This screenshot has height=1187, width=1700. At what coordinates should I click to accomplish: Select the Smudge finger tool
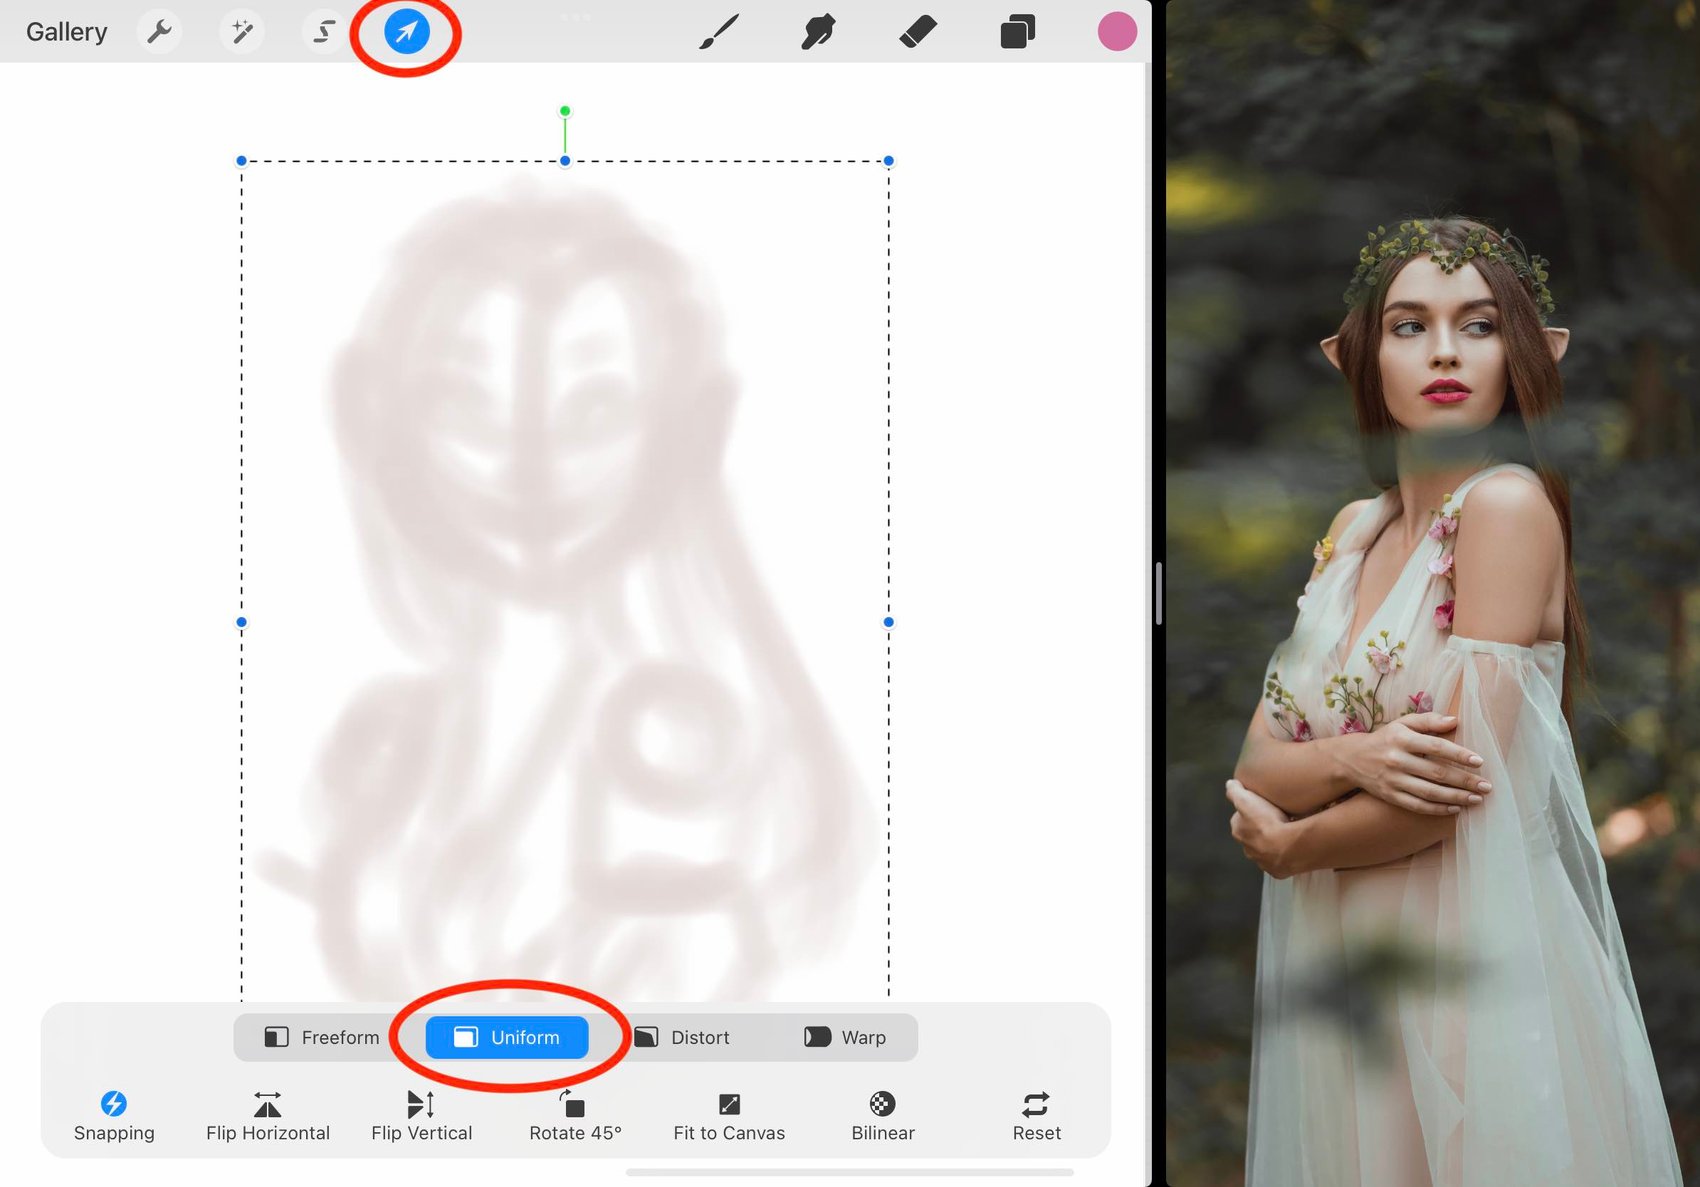point(818,32)
